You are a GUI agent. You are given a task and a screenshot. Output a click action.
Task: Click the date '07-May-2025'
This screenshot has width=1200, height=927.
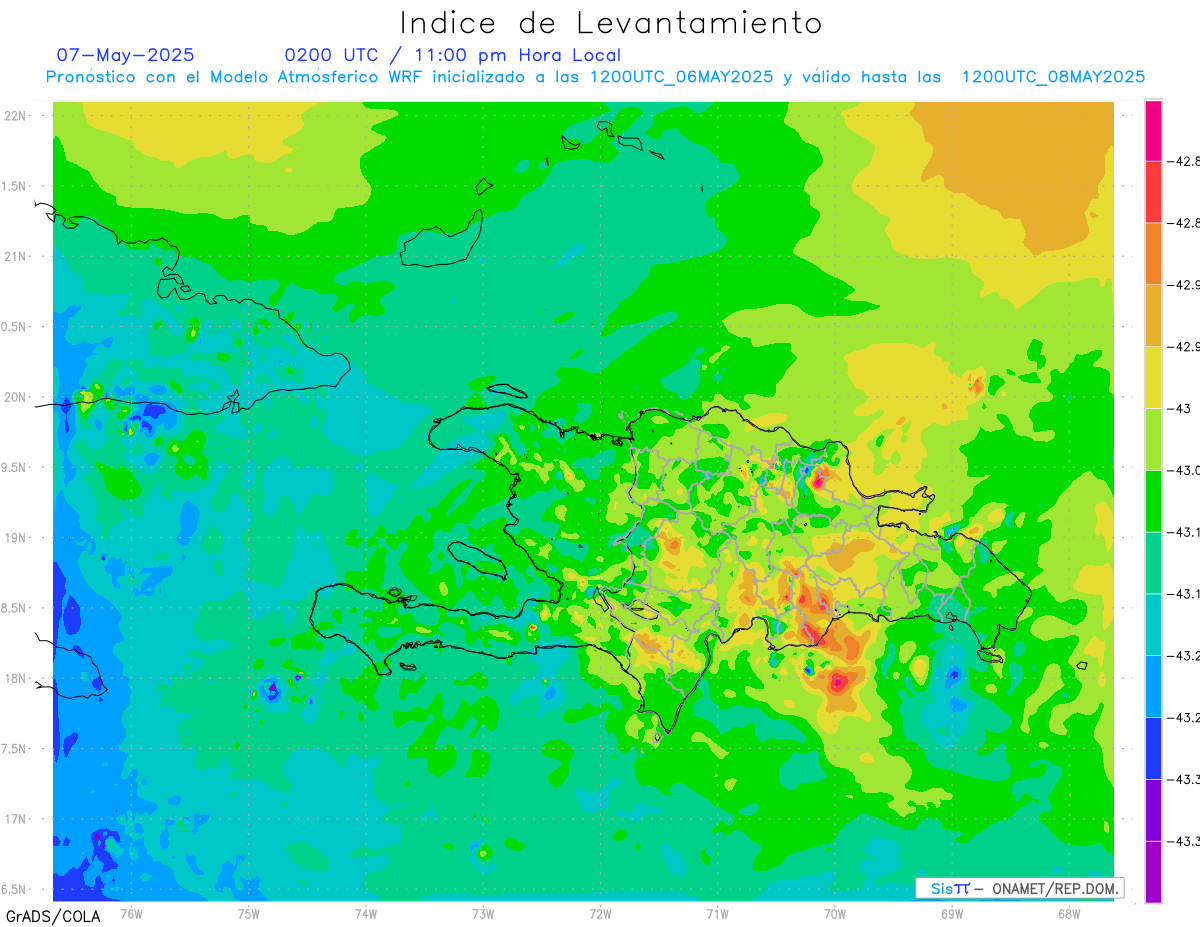click(126, 55)
